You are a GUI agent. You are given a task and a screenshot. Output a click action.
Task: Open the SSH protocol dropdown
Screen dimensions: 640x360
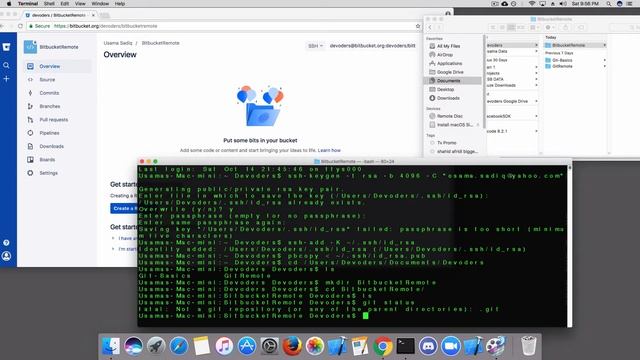point(316,46)
